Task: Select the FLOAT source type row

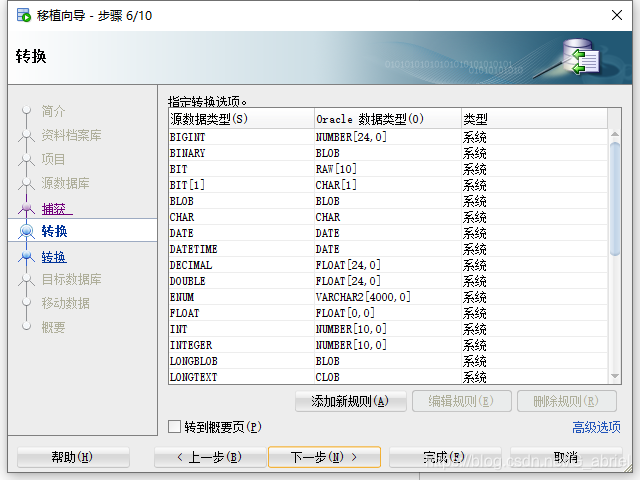Action: coord(388,313)
